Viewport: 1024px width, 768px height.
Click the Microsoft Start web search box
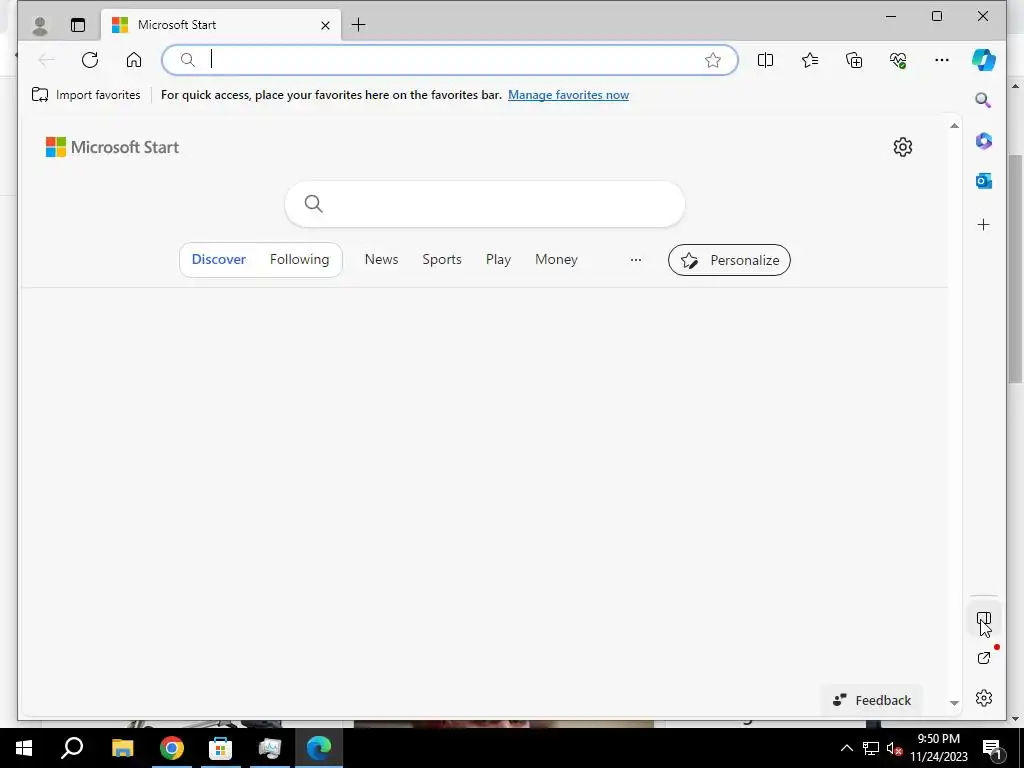click(485, 204)
